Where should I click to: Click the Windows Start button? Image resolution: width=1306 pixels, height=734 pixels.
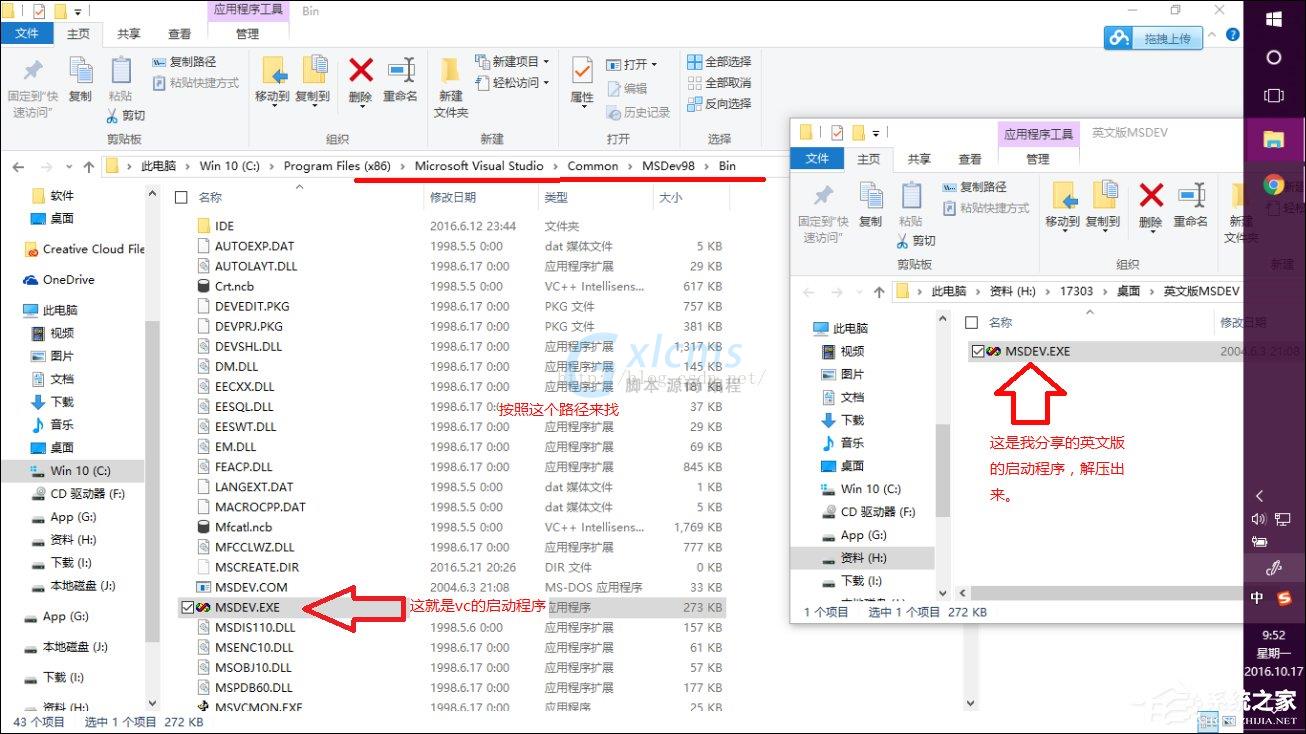(x=1274, y=19)
